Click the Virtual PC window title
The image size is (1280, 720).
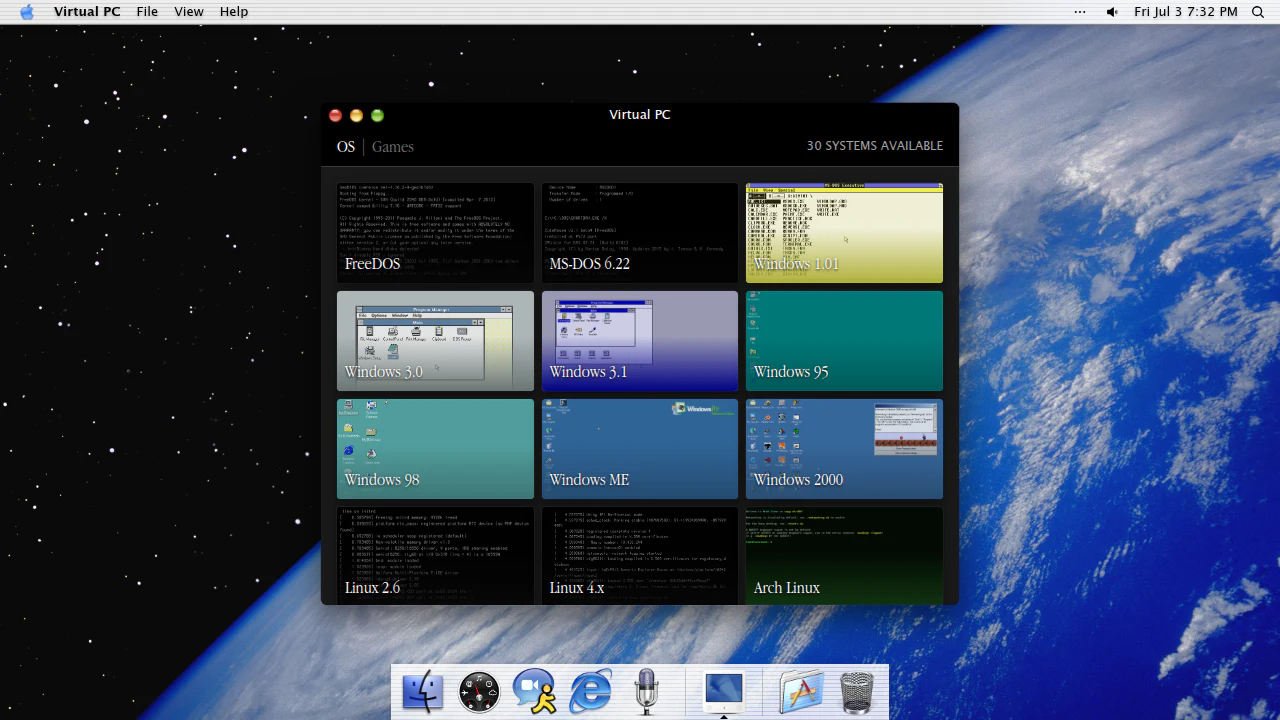[640, 115]
